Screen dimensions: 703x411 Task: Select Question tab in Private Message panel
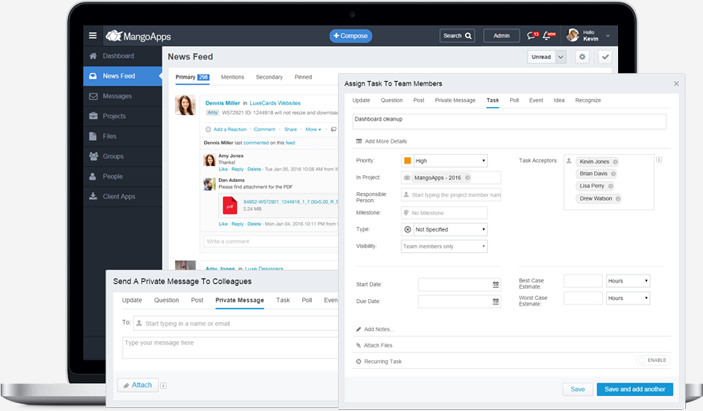coord(166,300)
